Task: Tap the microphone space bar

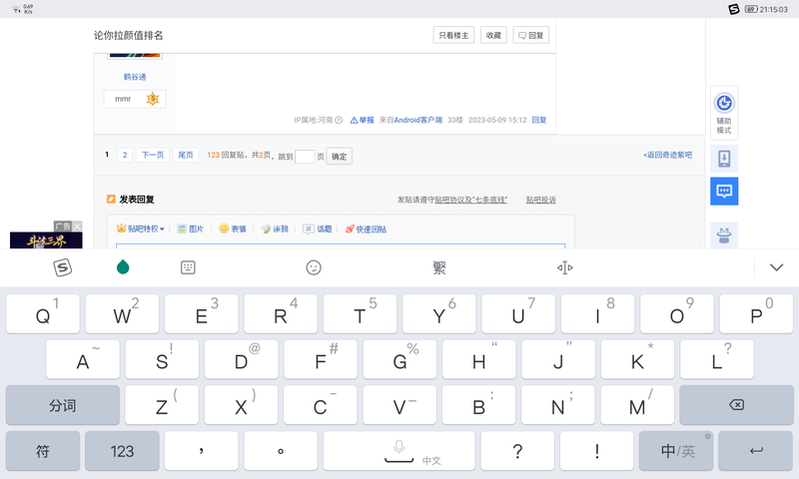Action: pyautogui.click(x=399, y=451)
